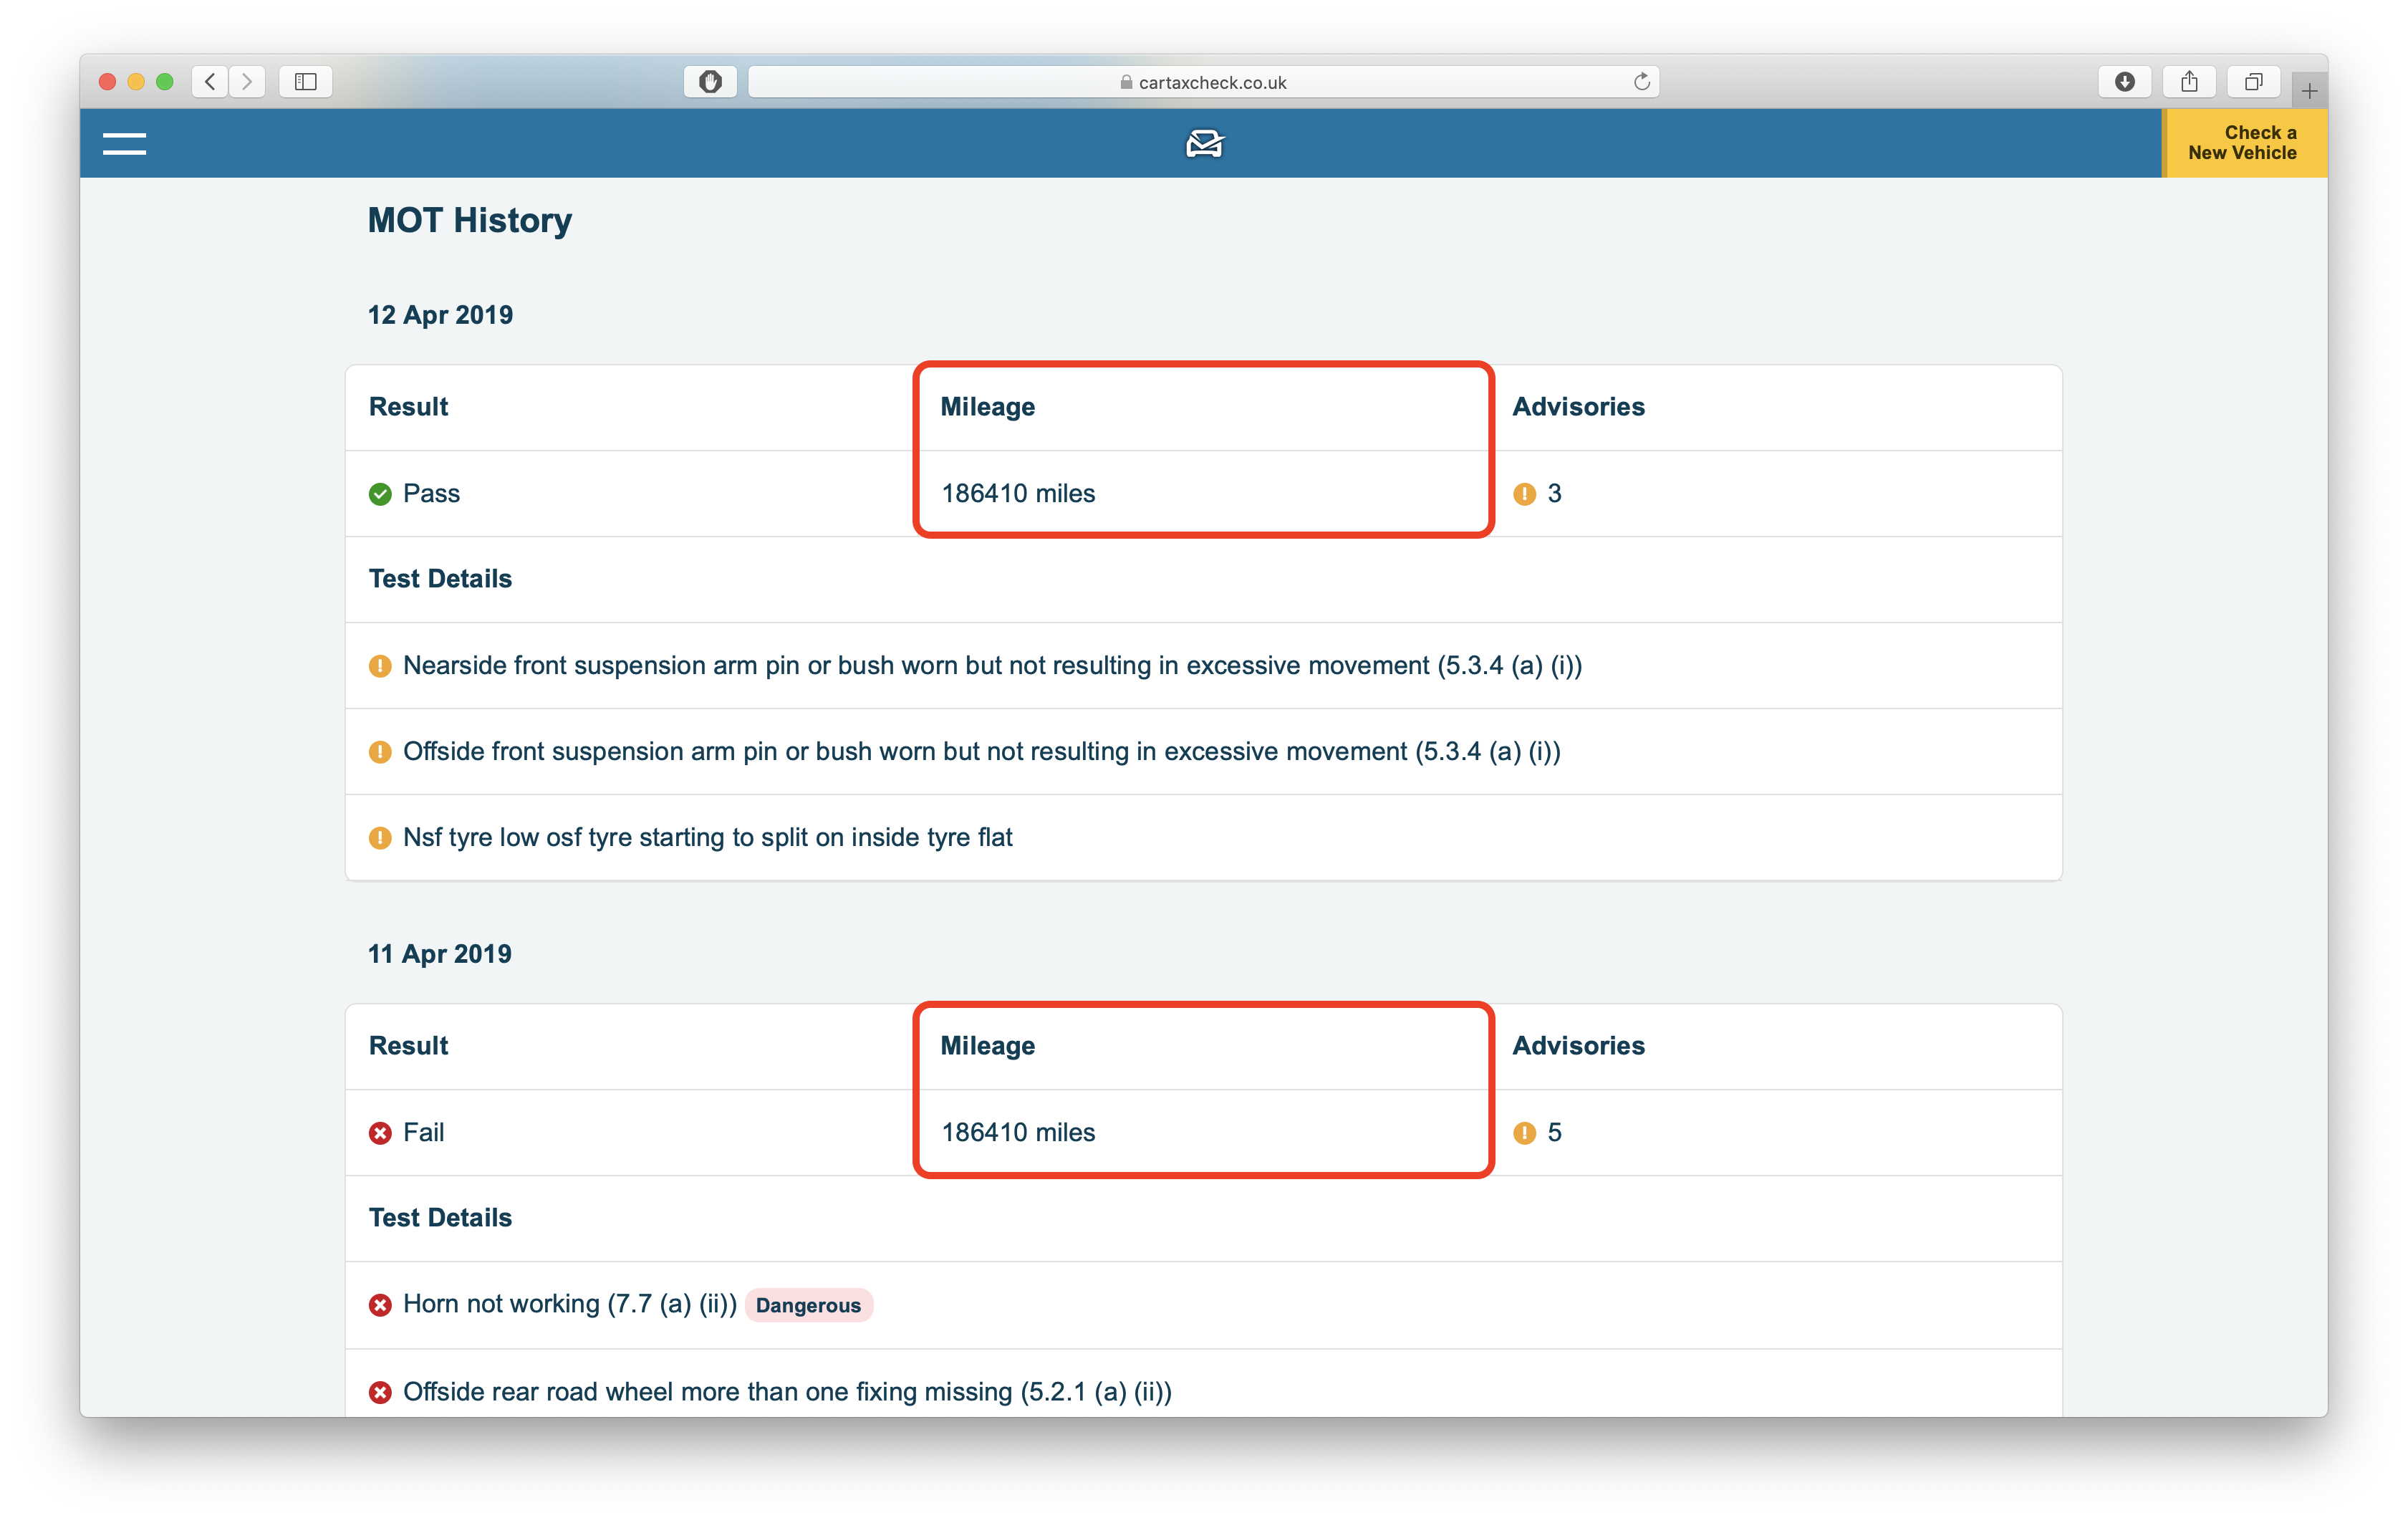Click the 11 Apr 2019 date heading
The image size is (2408, 1523).
pos(439,954)
